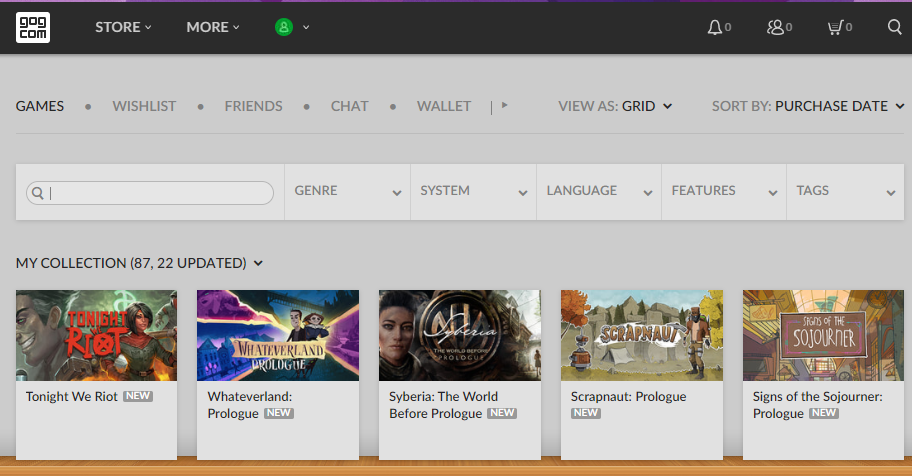The image size is (912, 476).
Task: Click the search magnifier in the header
Action: 895,27
